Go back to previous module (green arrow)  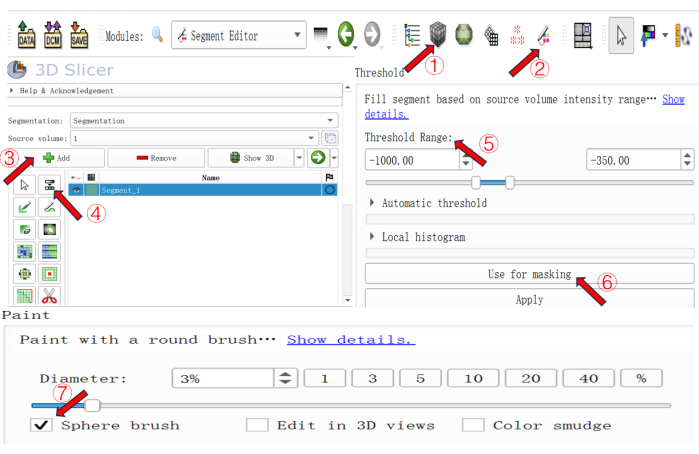pyautogui.click(x=345, y=34)
